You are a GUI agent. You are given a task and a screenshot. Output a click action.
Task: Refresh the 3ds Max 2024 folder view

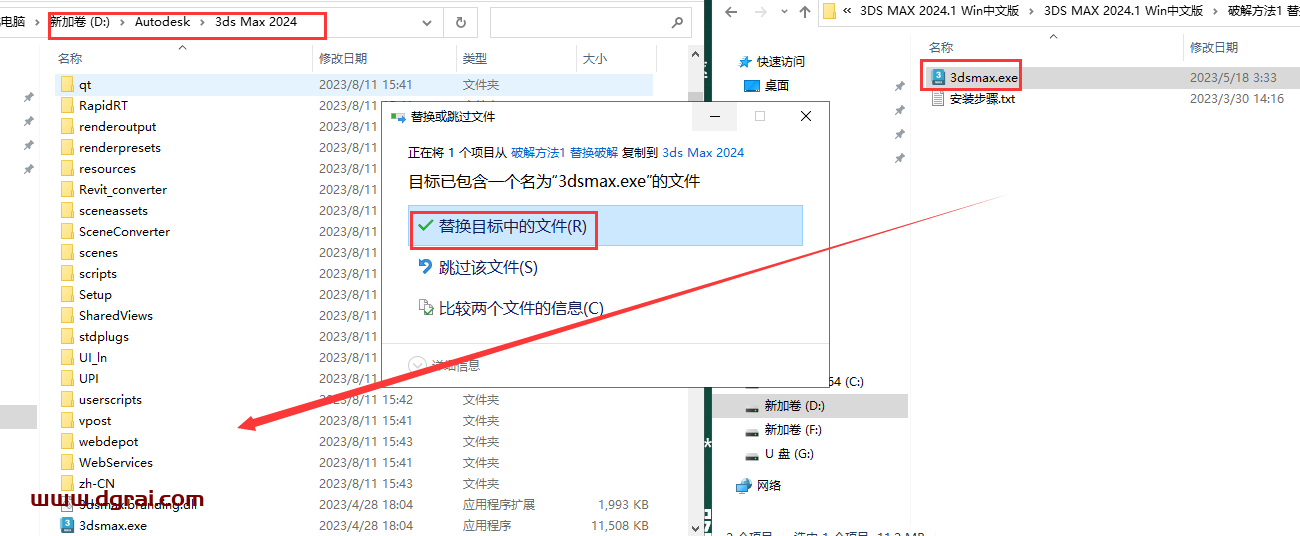coord(460,22)
